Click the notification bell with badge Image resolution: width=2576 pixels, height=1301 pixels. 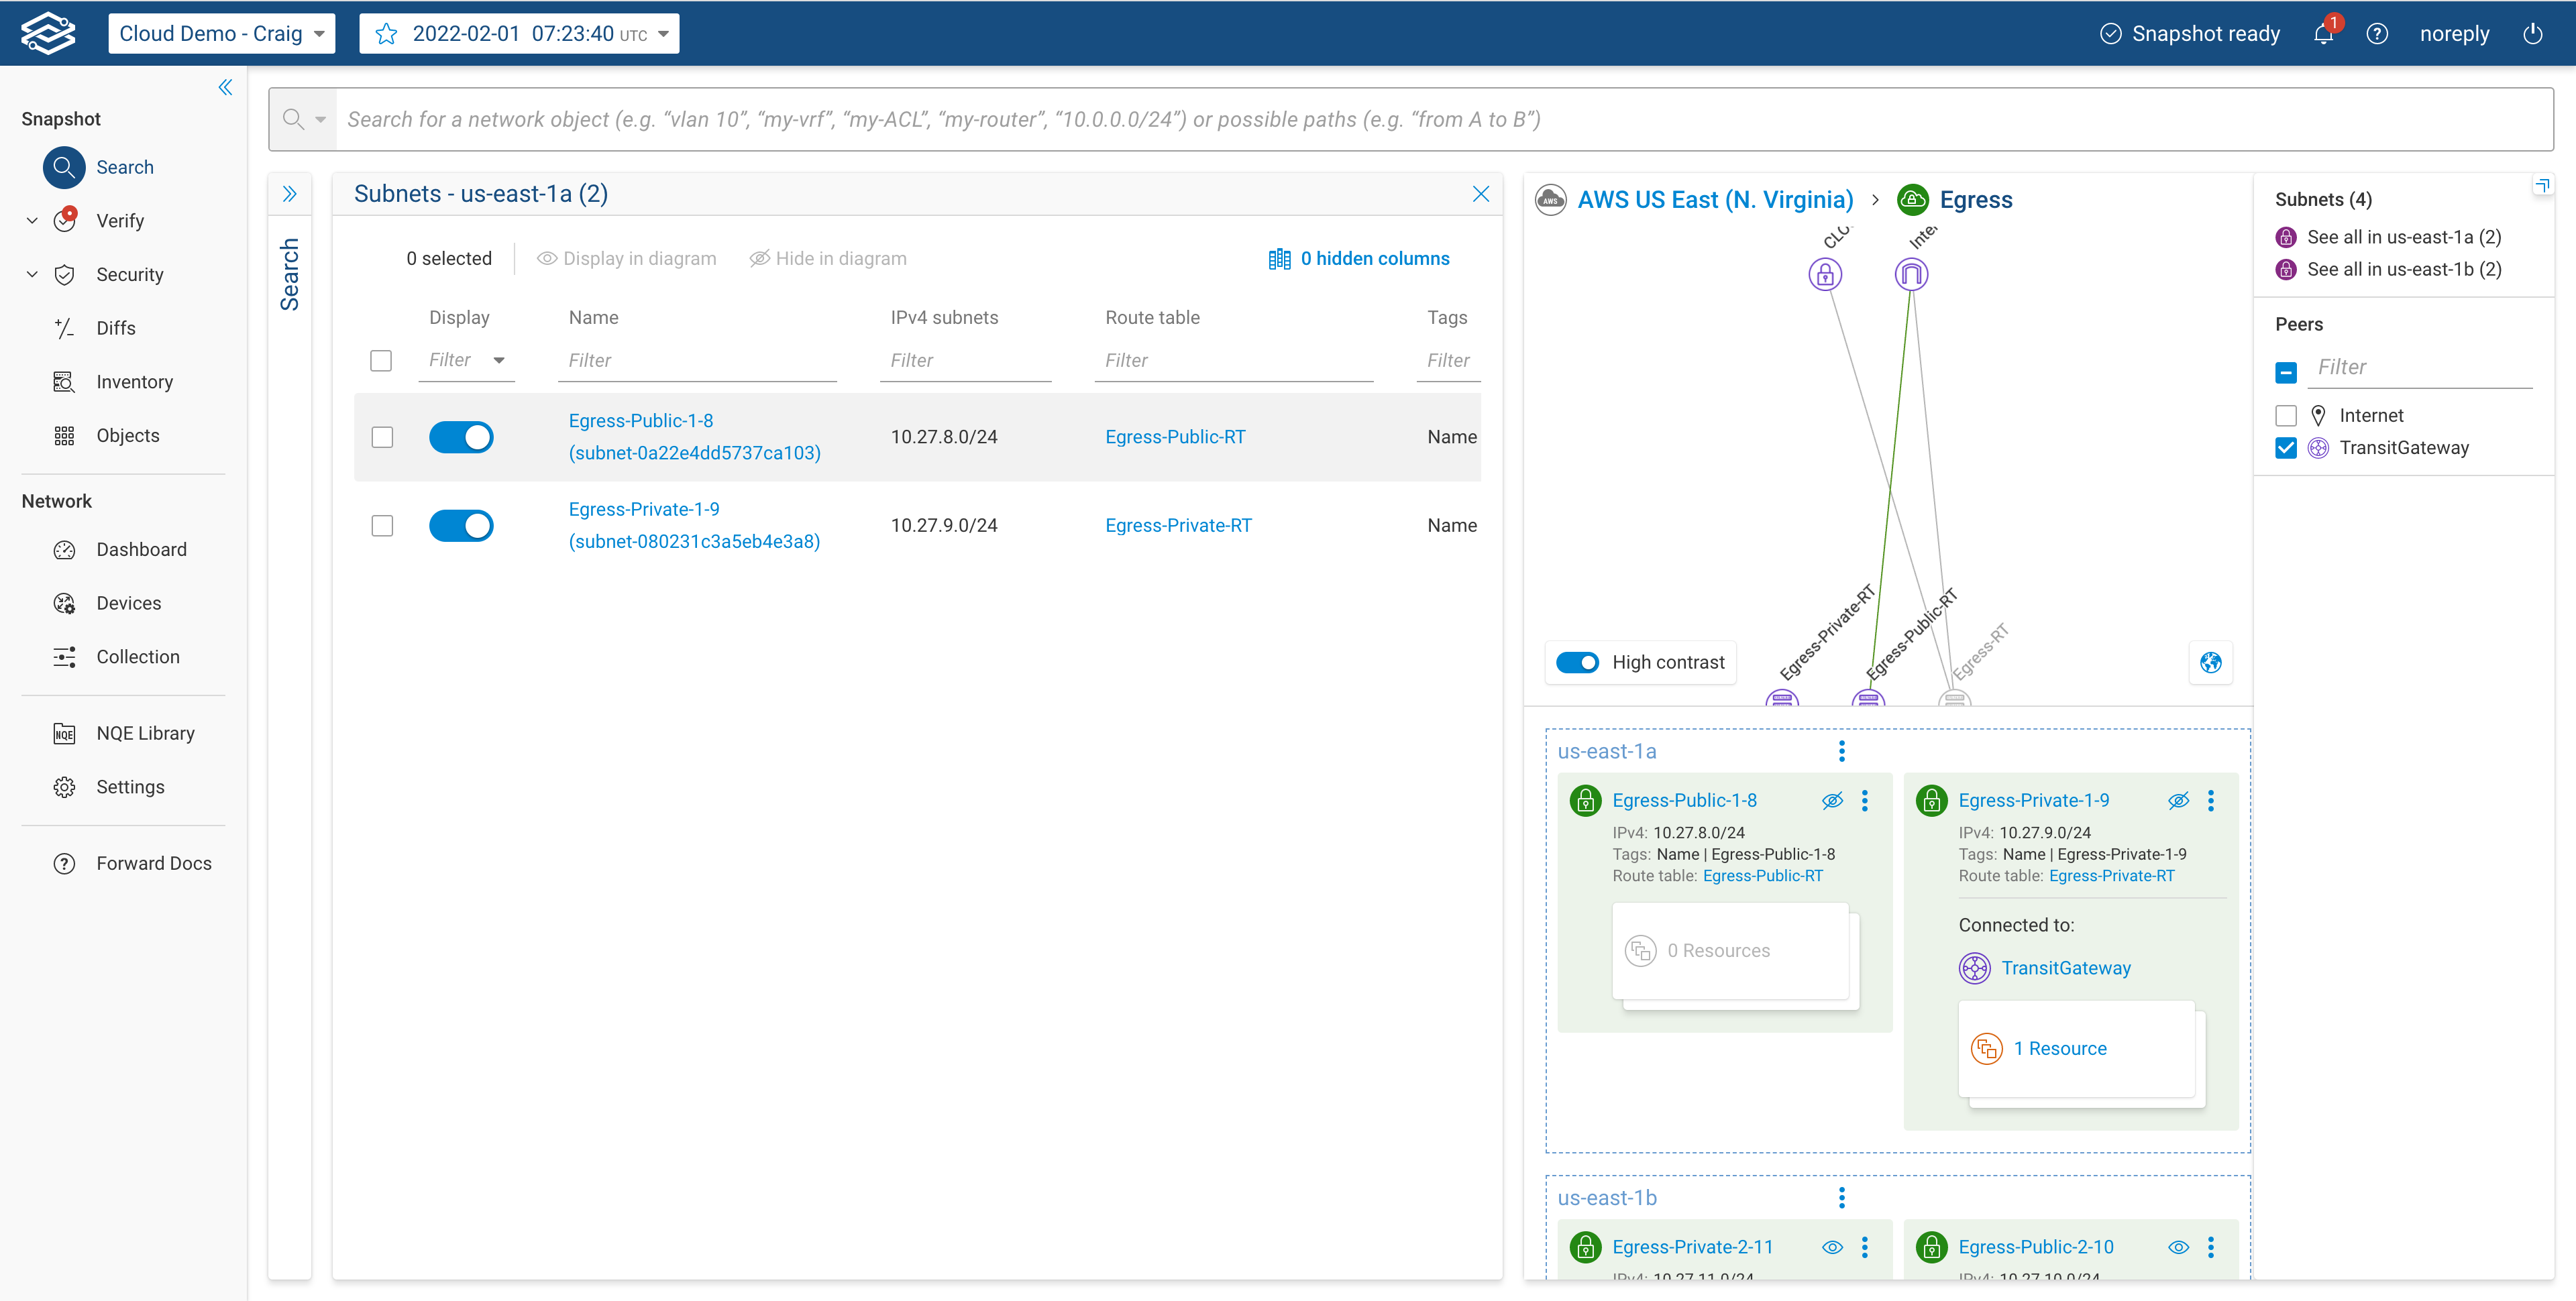(x=2322, y=33)
